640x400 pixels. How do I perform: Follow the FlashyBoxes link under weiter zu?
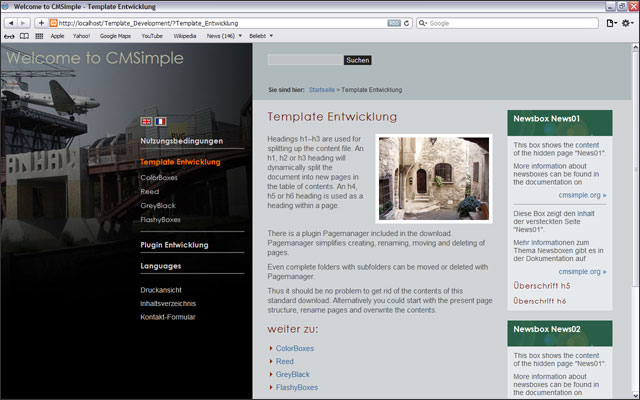coord(297,388)
